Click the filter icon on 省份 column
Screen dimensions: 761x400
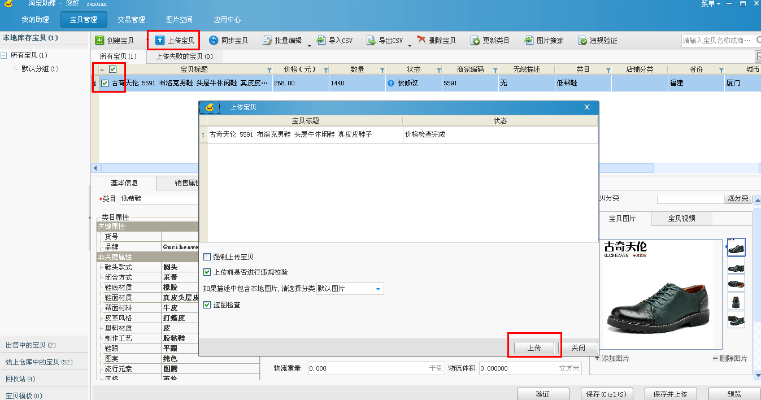[721, 70]
